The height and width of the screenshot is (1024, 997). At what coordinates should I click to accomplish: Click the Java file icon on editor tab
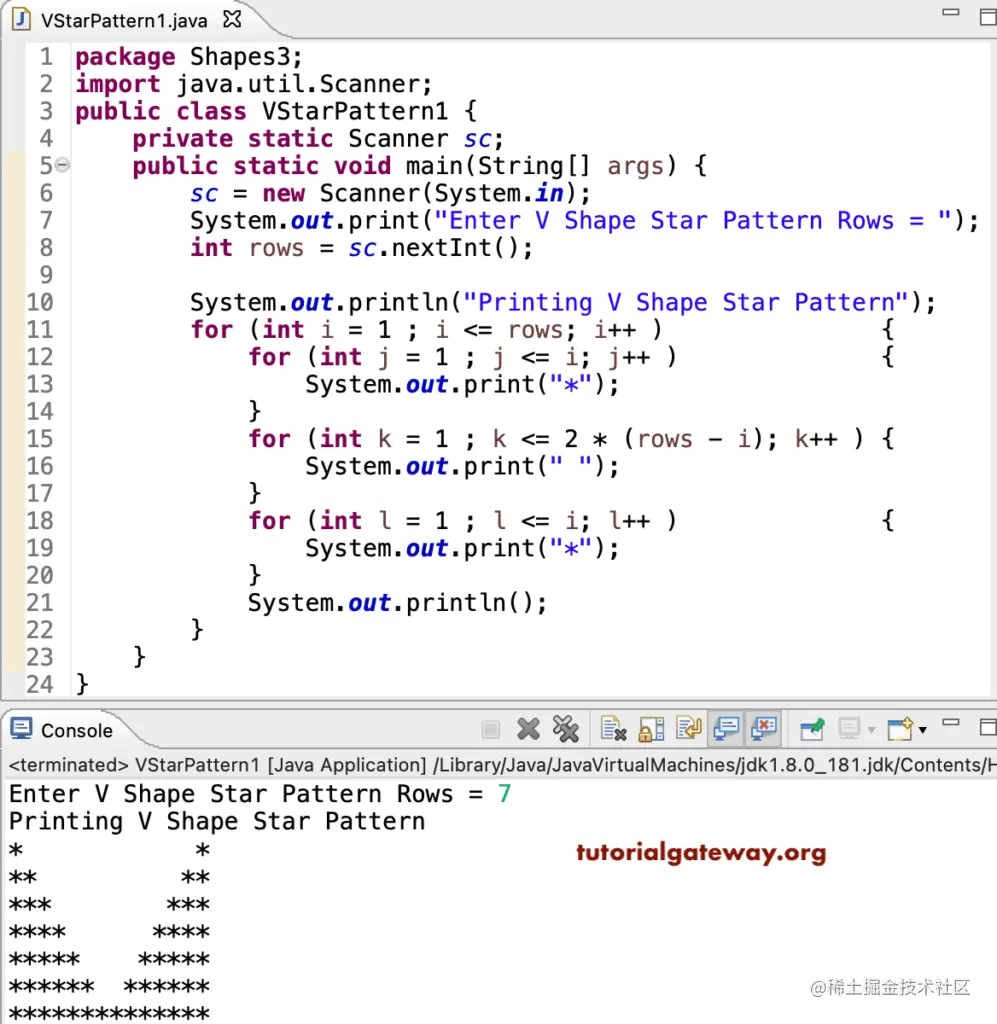21,19
